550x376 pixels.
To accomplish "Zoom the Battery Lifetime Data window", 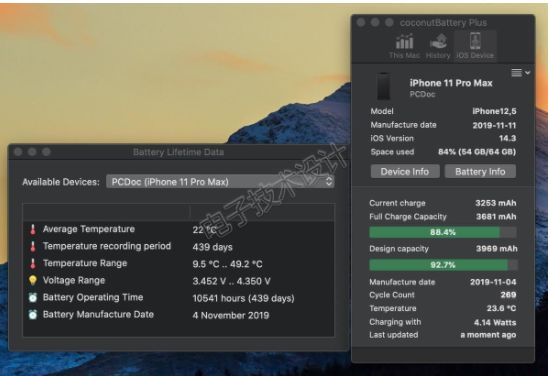I will (x=46, y=152).
